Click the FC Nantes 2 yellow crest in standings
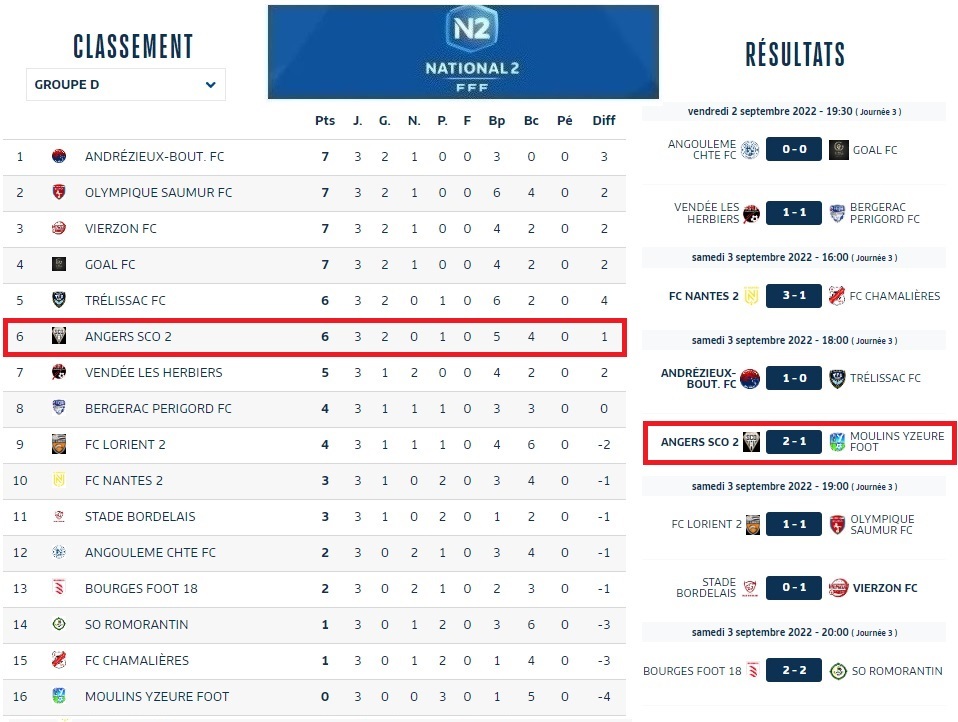958x722 pixels. tap(59, 481)
